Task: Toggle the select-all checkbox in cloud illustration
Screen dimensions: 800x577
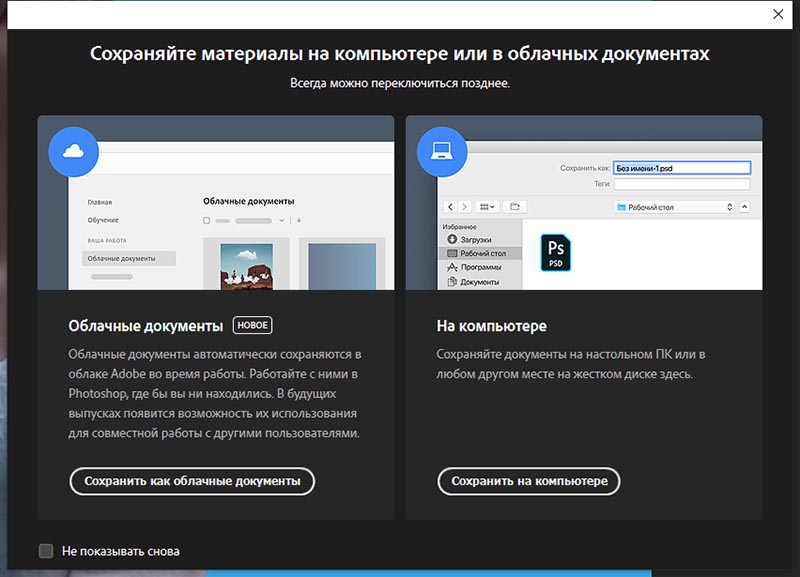Action: (x=207, y=220)
